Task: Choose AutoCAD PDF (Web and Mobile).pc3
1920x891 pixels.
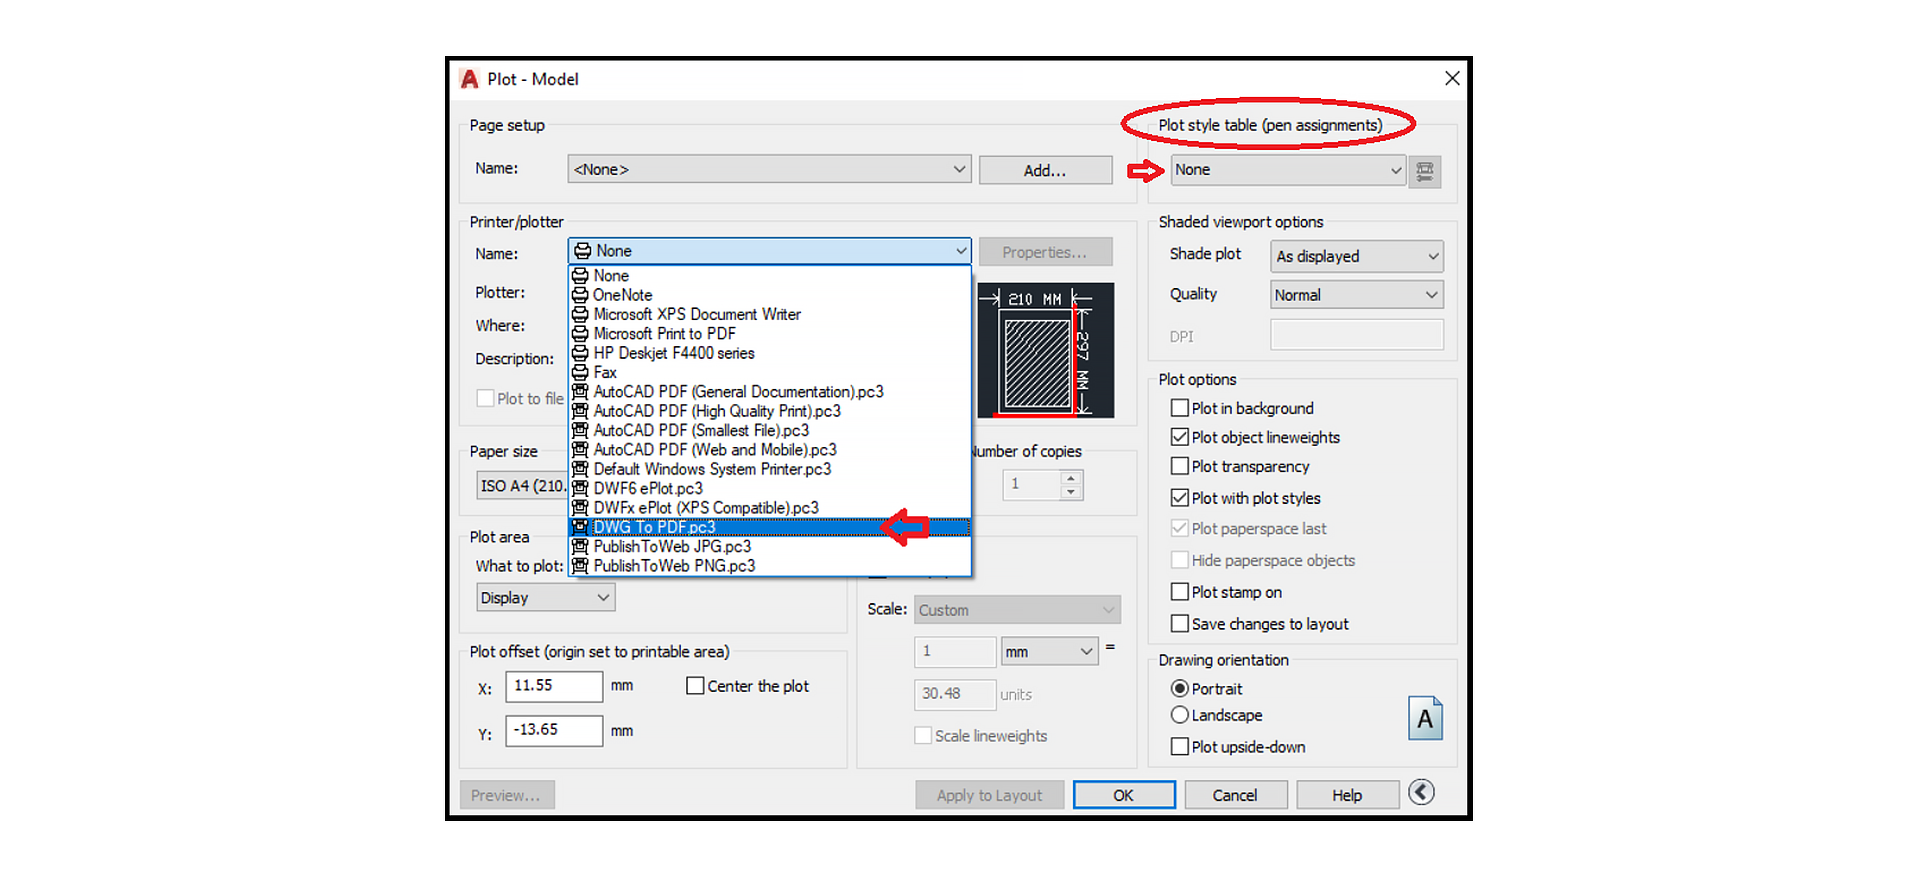Action: pyautogui.click(x=770, y=450)
